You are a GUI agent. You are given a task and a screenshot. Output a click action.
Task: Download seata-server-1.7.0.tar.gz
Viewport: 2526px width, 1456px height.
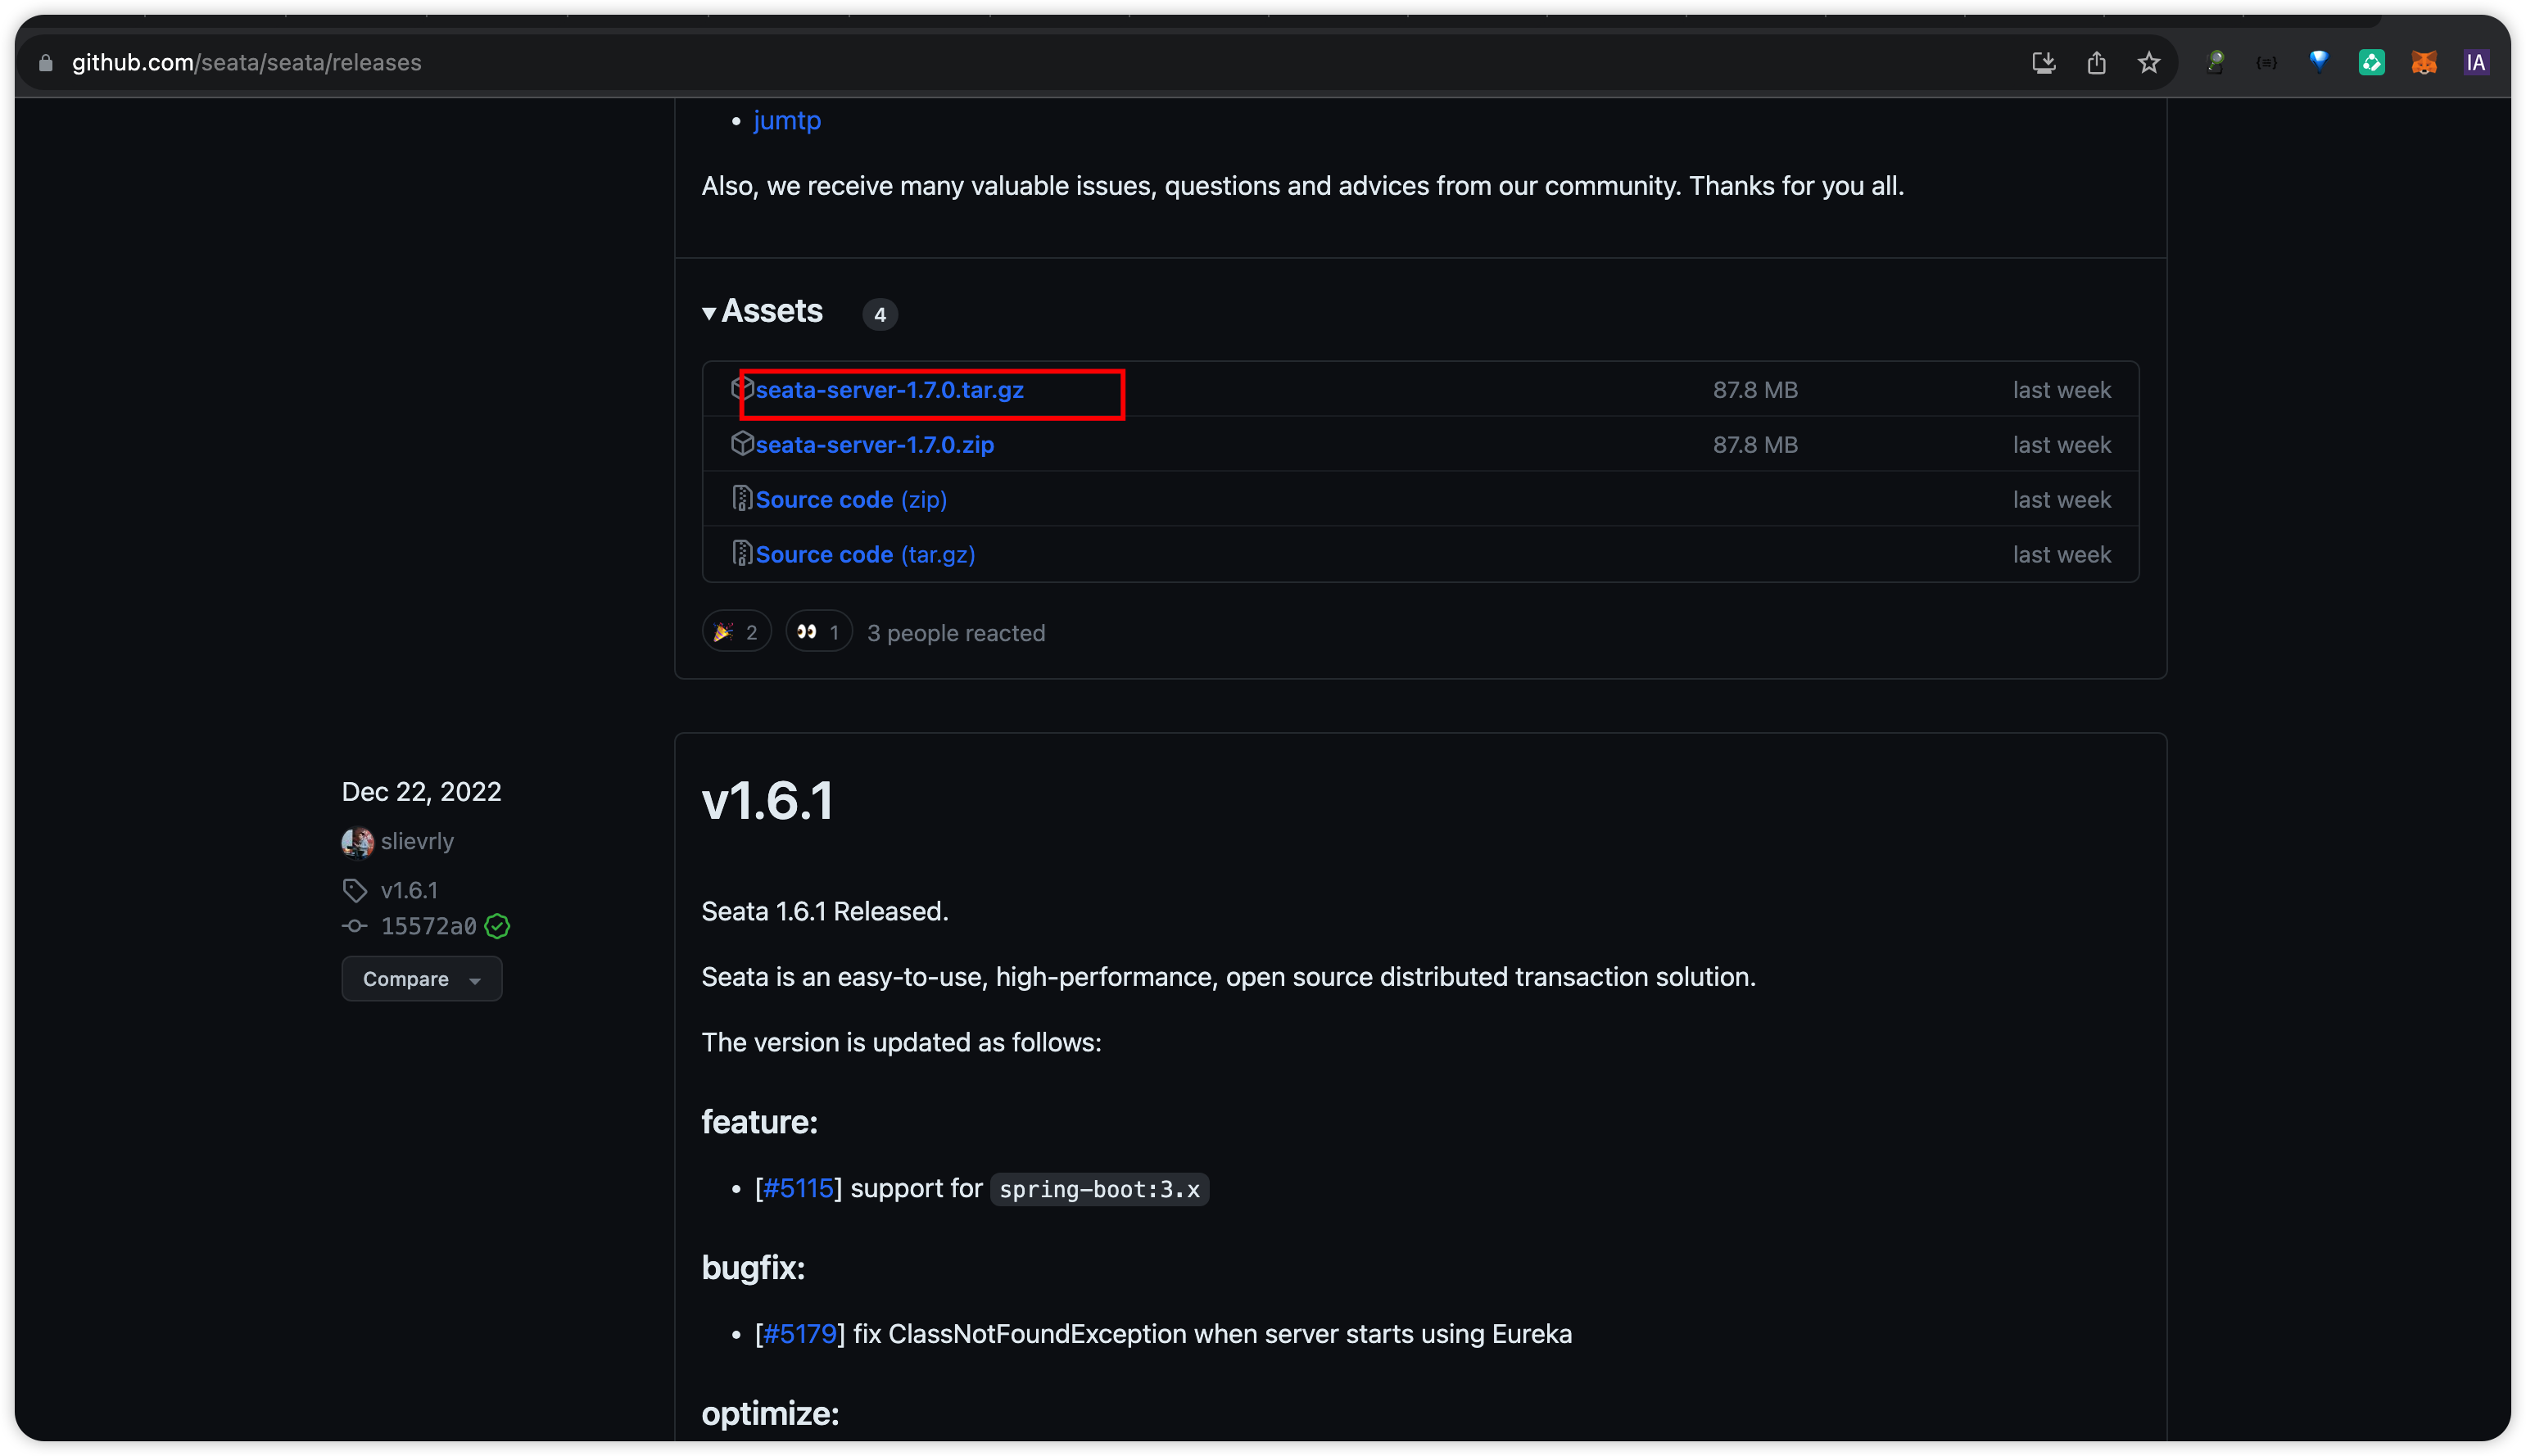pyautogui.click(x=889, y=390)
